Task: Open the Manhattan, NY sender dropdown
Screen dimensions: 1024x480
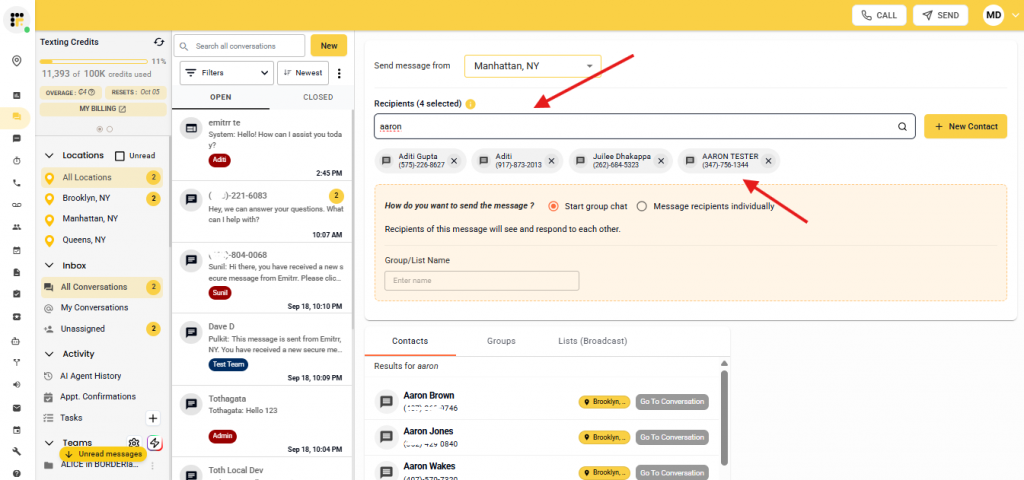Action: coord(533,66)
